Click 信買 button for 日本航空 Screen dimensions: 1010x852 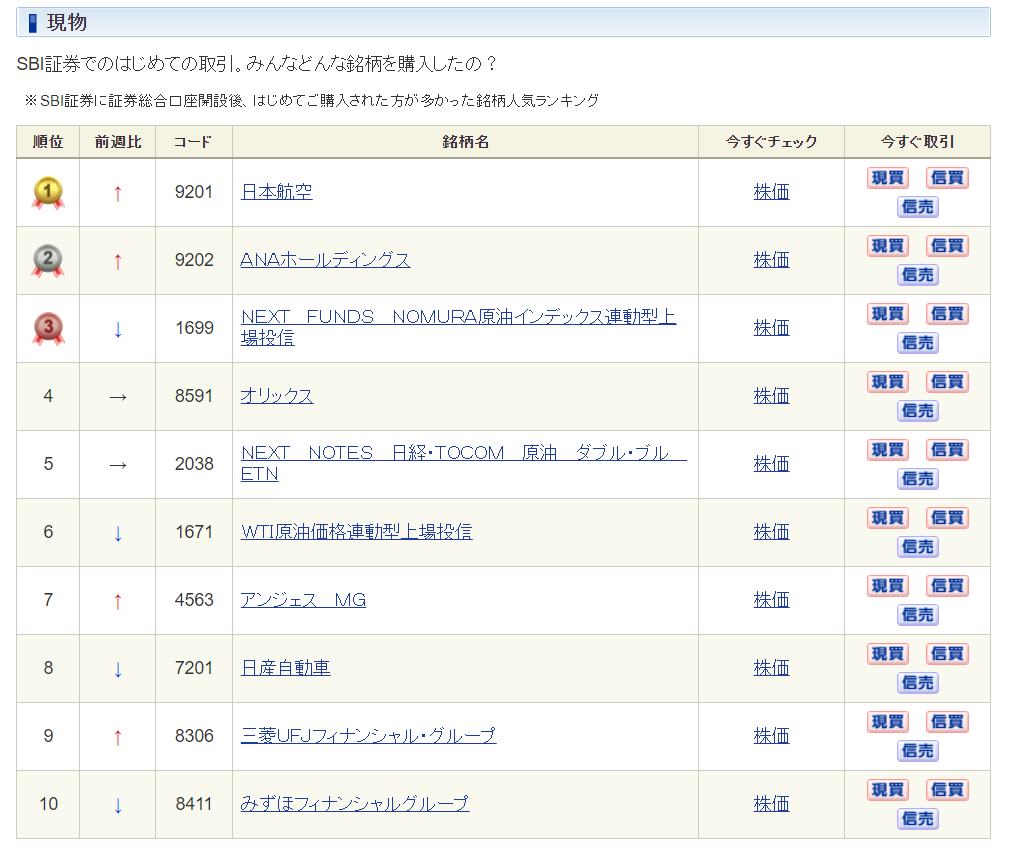pyautogui.click(x=947, y=178)
